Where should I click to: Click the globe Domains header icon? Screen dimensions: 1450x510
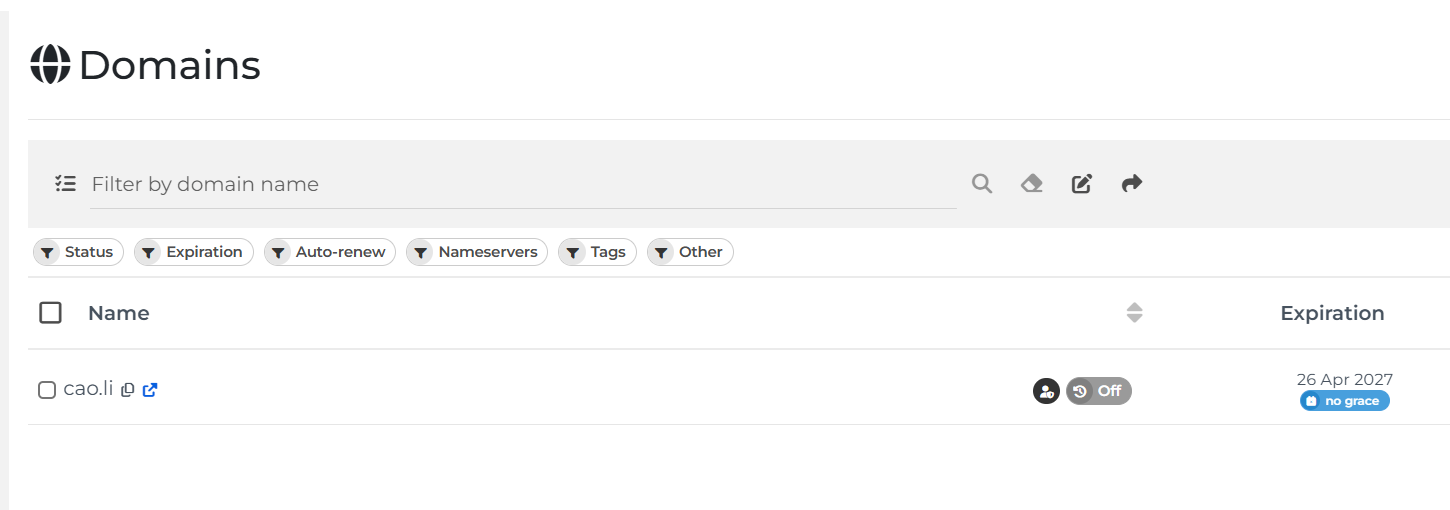click(50, 65)
